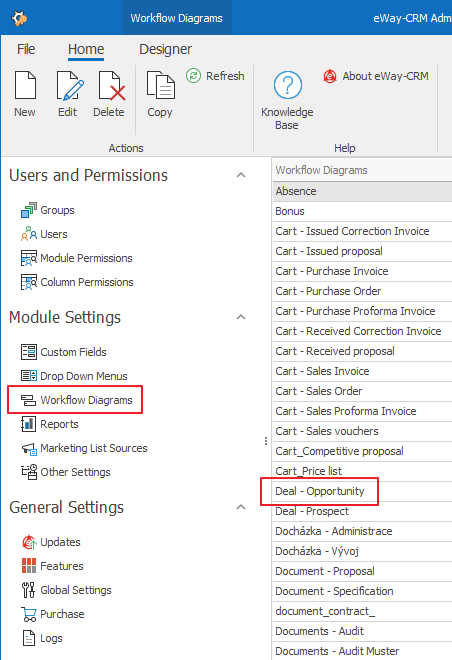The image size is (452, 660).
Task: Select Documents - Audit row
Action: tap(362, 631)
